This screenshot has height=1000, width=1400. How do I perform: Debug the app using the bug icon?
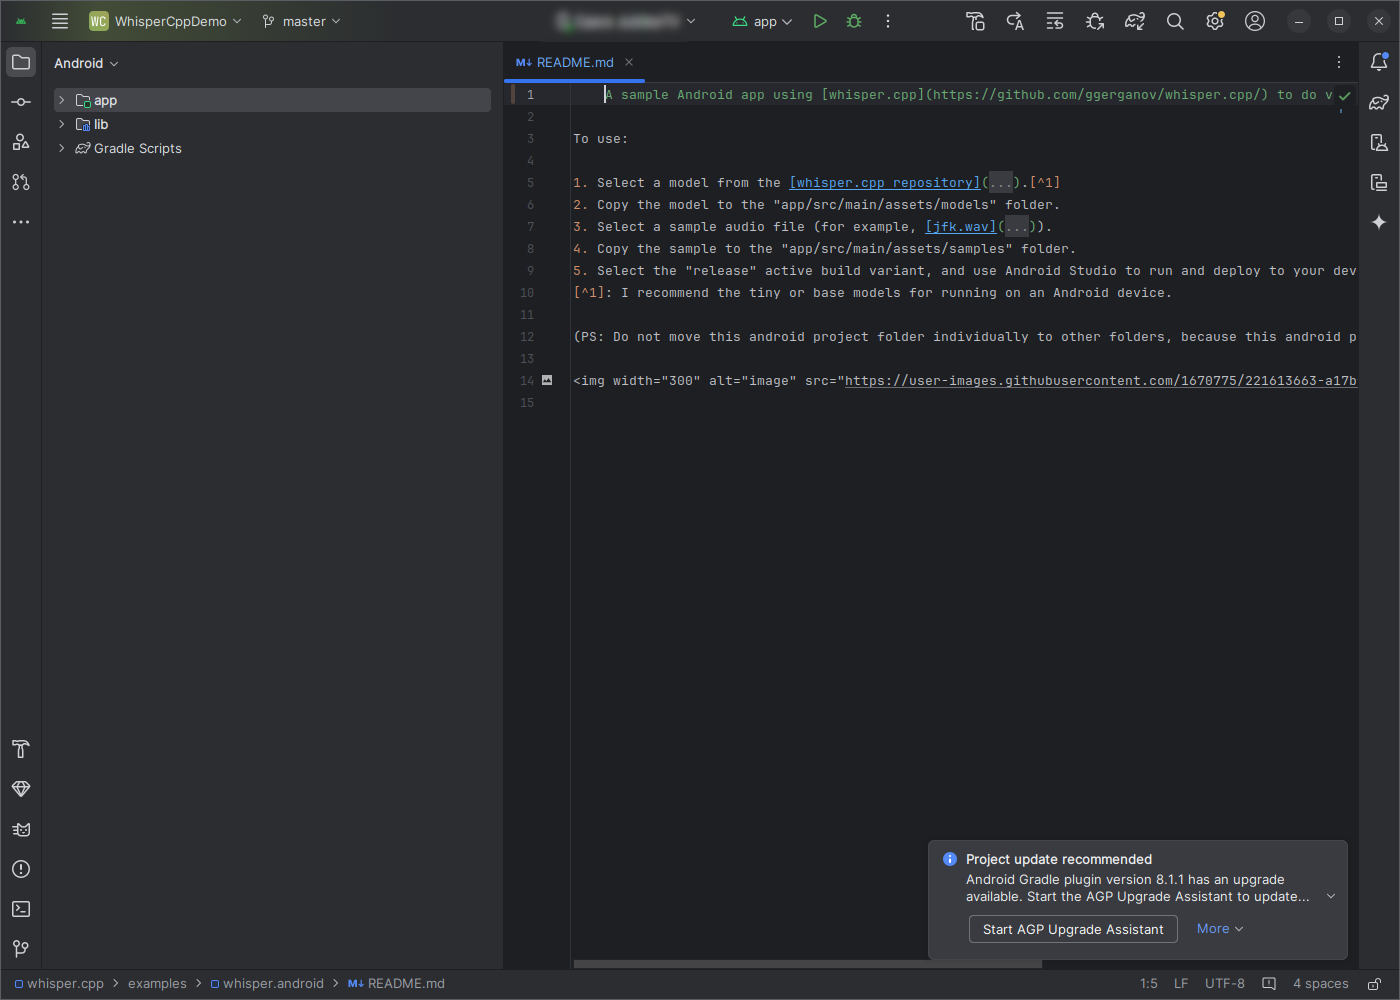coord(853,20)
